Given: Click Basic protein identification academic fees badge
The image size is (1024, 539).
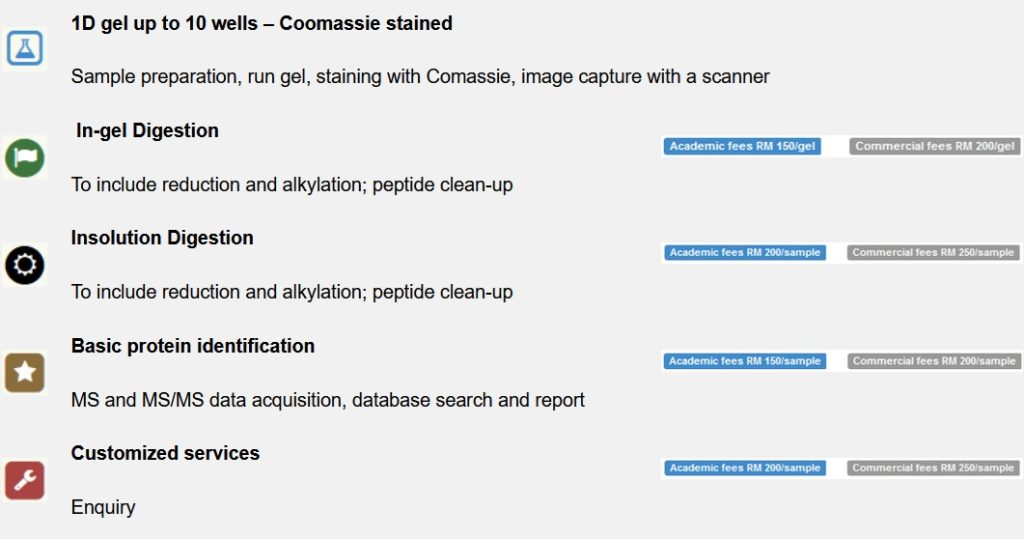Looking at the screenshot, I should point(744,361).
